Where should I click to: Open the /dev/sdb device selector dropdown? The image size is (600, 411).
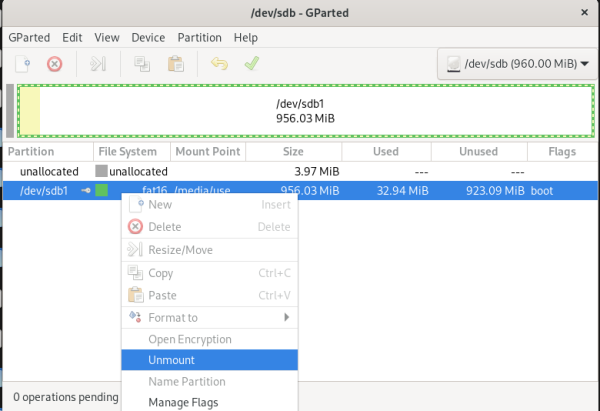pyautogui.click(x=514, y=64)
